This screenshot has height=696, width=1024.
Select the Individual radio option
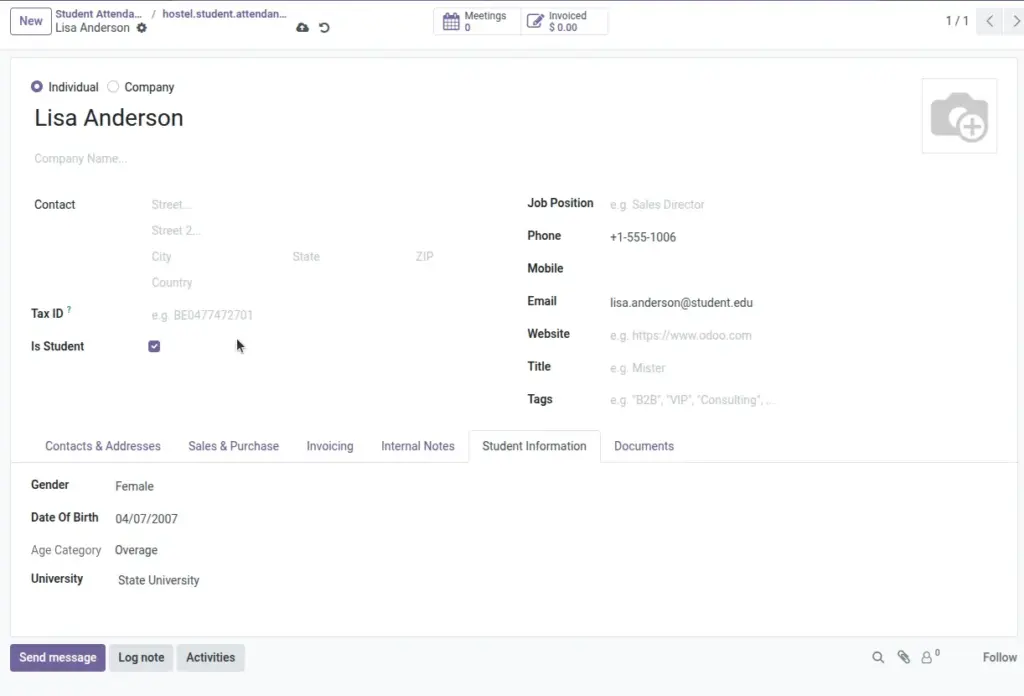(x=37, y=87)
